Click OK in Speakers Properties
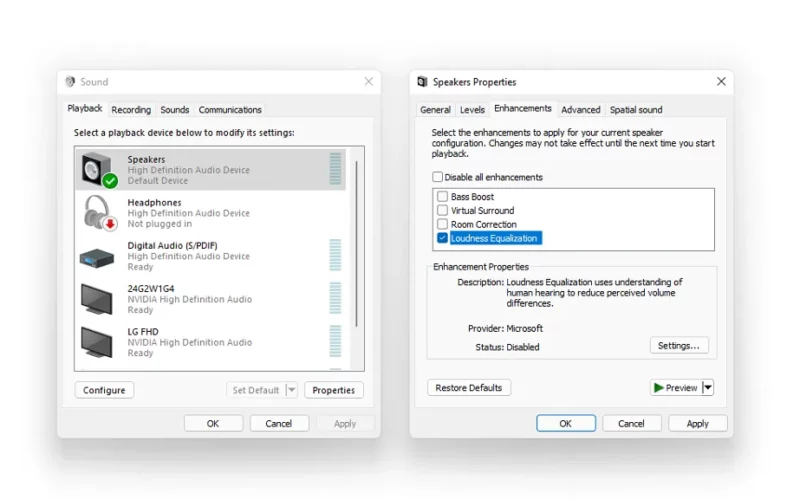800x500 pixels. pos(565,423)
